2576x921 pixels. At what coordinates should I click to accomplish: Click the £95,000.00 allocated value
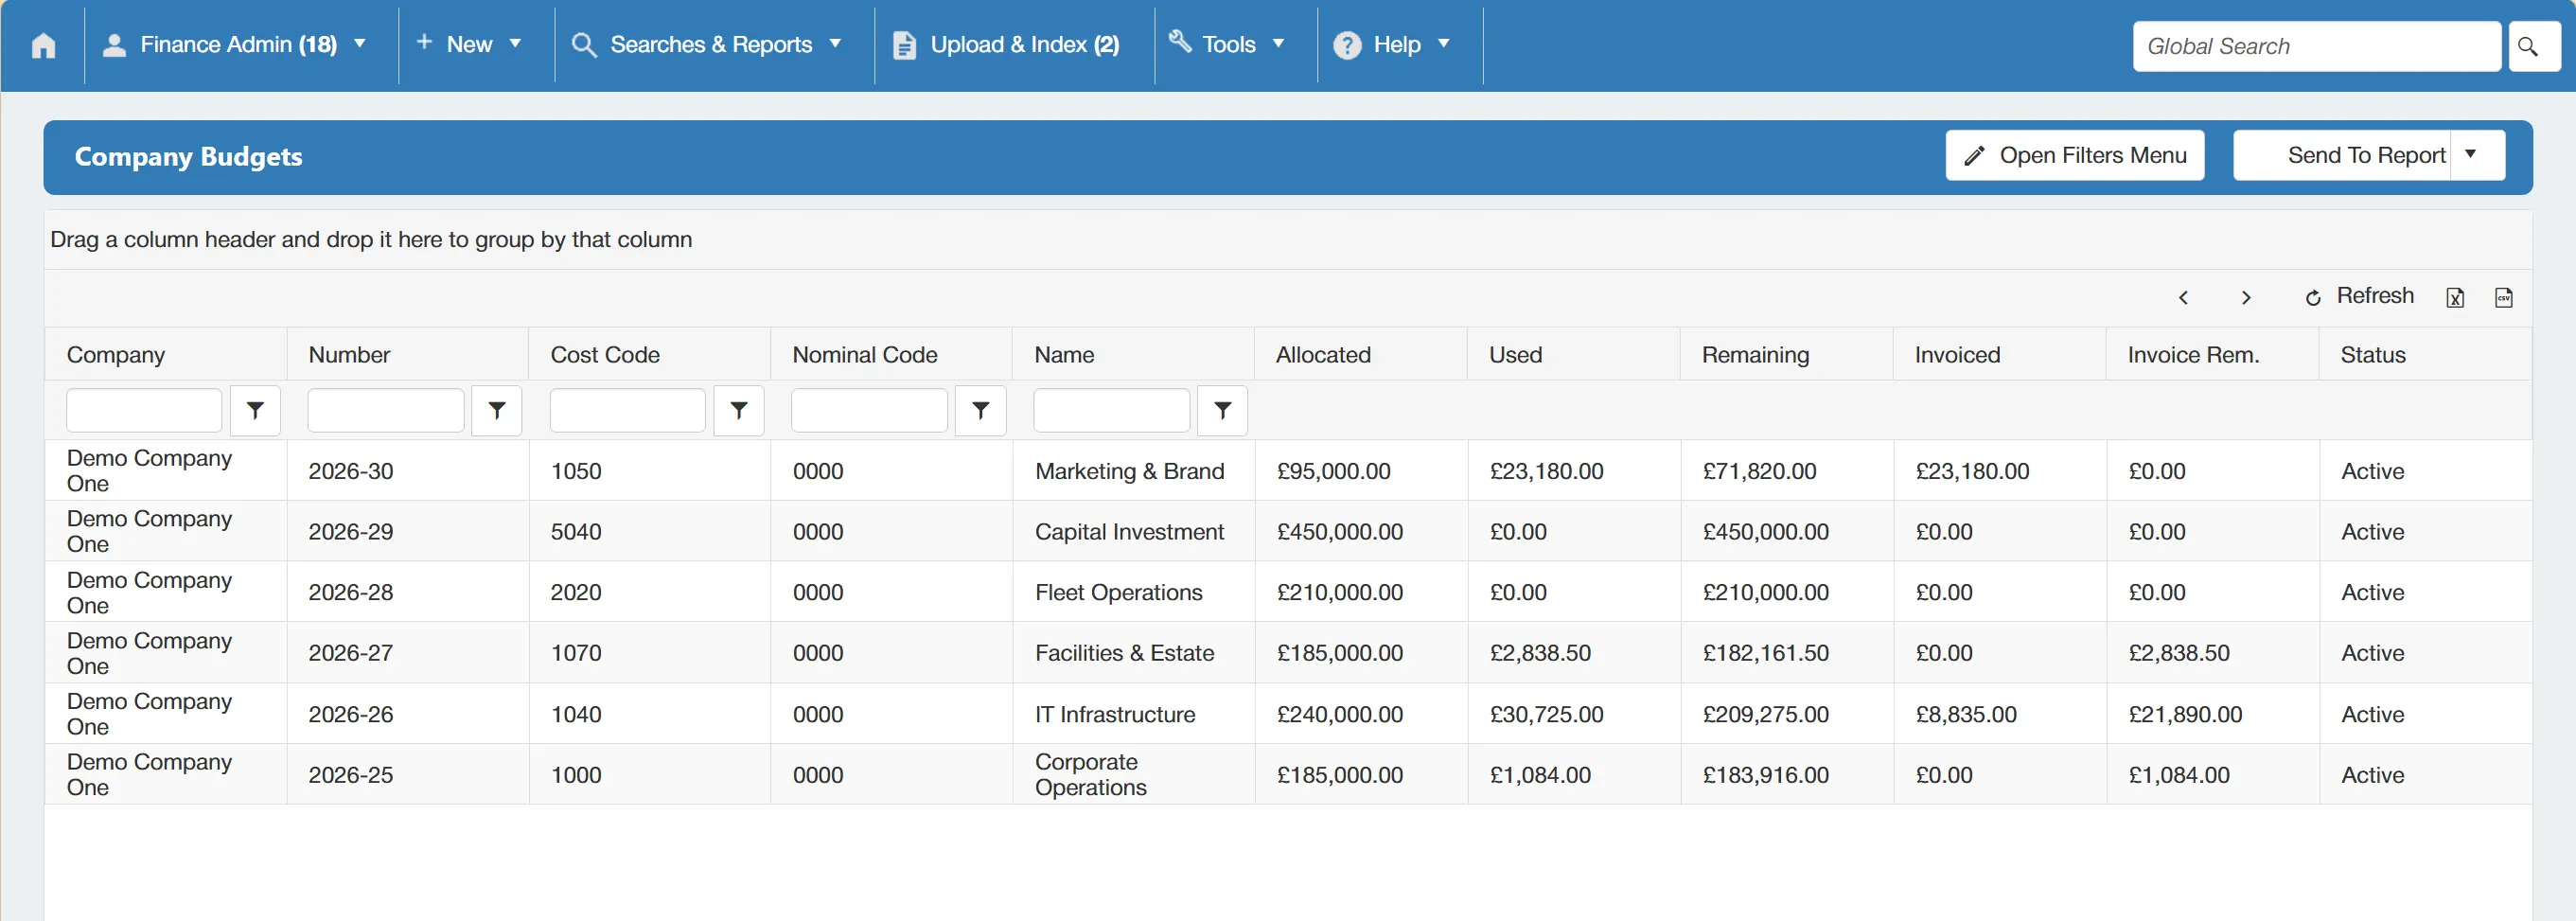point(1333,471)
